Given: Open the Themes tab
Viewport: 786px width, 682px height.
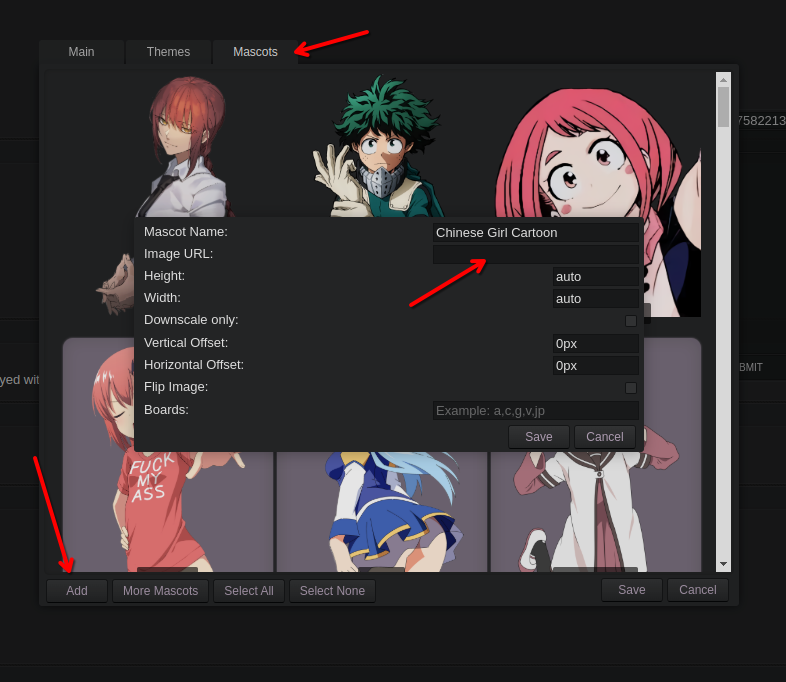Looking at the screenshot, I should point(168,52).
